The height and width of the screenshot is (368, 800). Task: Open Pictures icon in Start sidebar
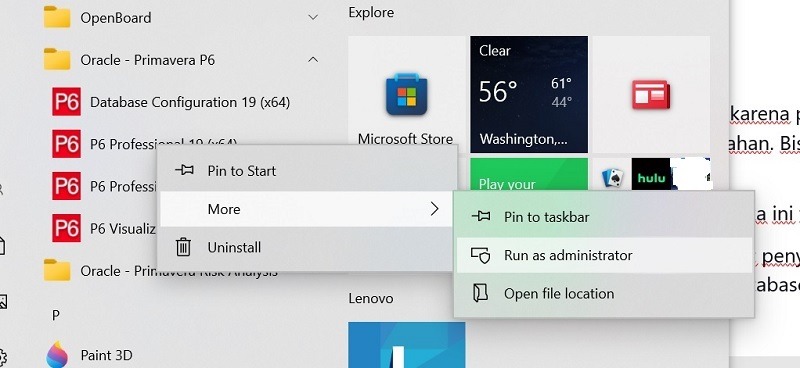tap(3, 302)
